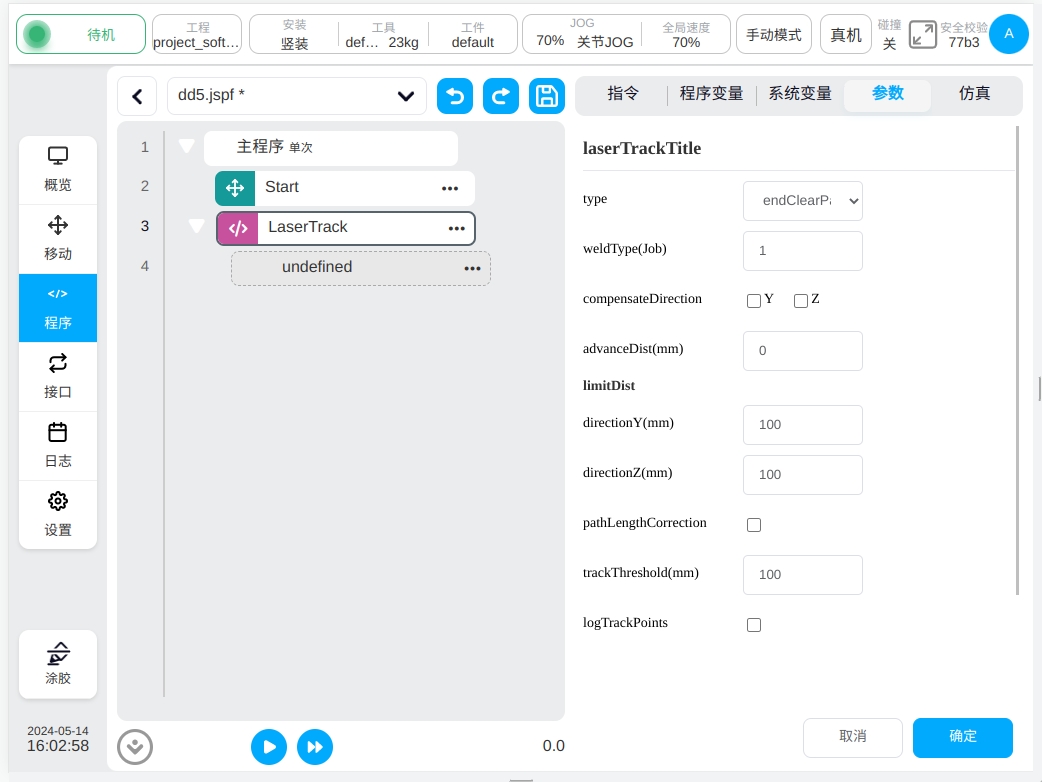Switch to the 指令 tab

point(623,94)
